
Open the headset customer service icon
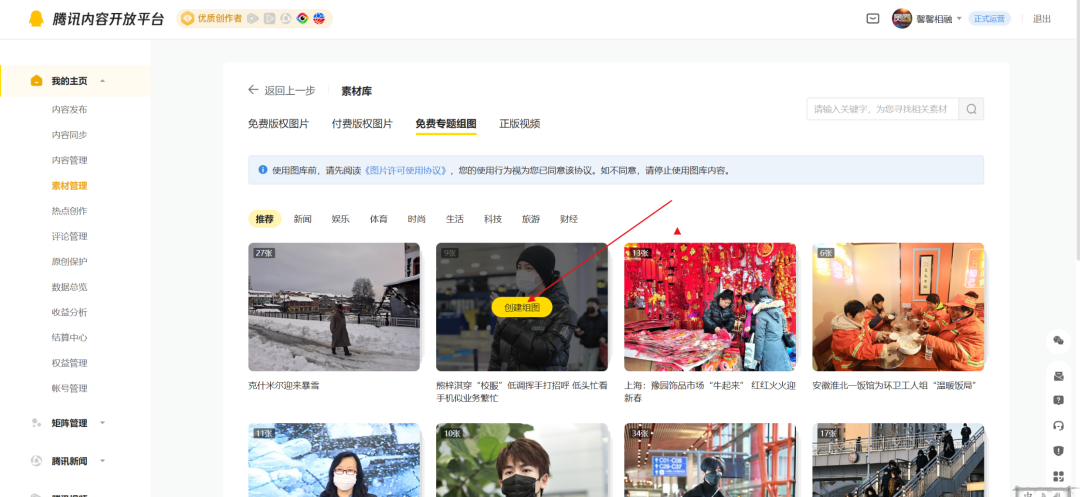(x=1059, y=425)
